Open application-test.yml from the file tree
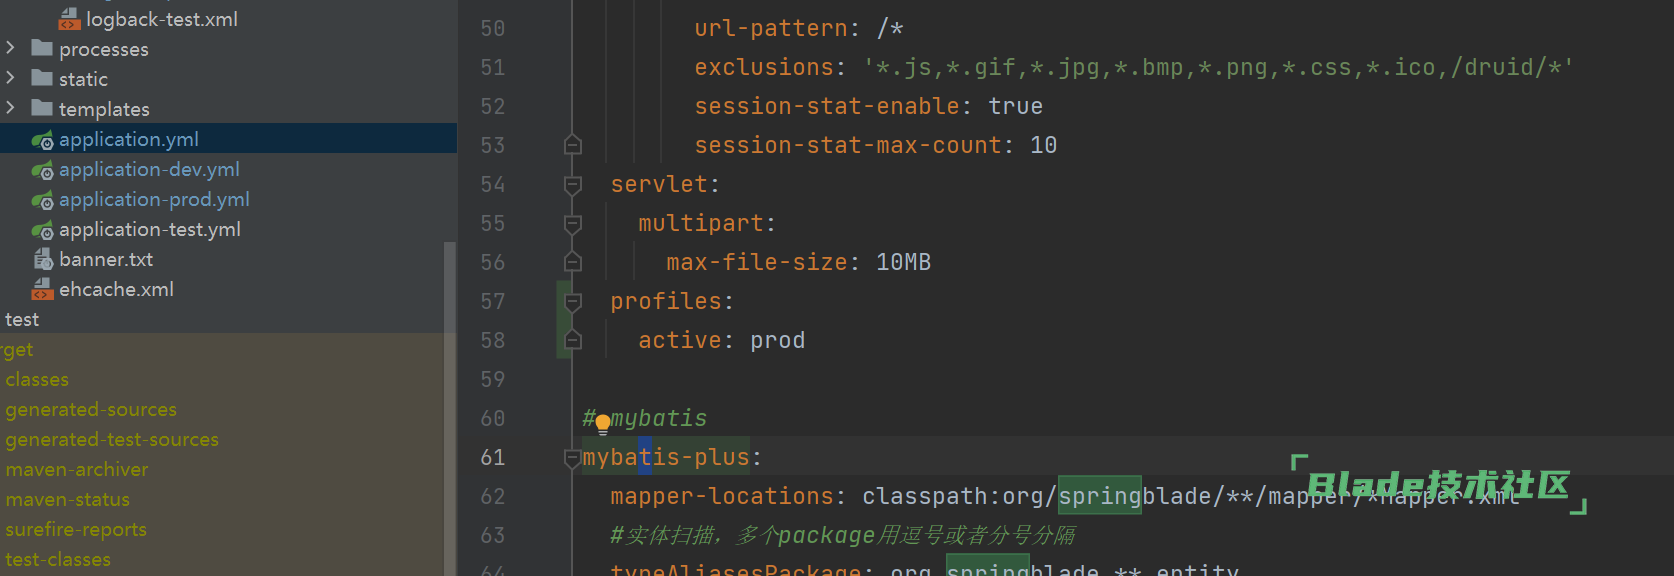1674x576 pixels. (149, 230)
